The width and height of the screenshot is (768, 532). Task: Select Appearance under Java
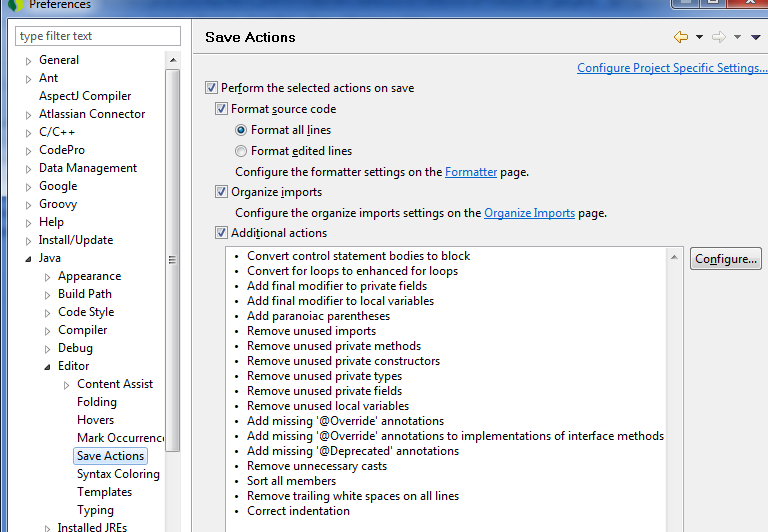(x=89, y=276)
